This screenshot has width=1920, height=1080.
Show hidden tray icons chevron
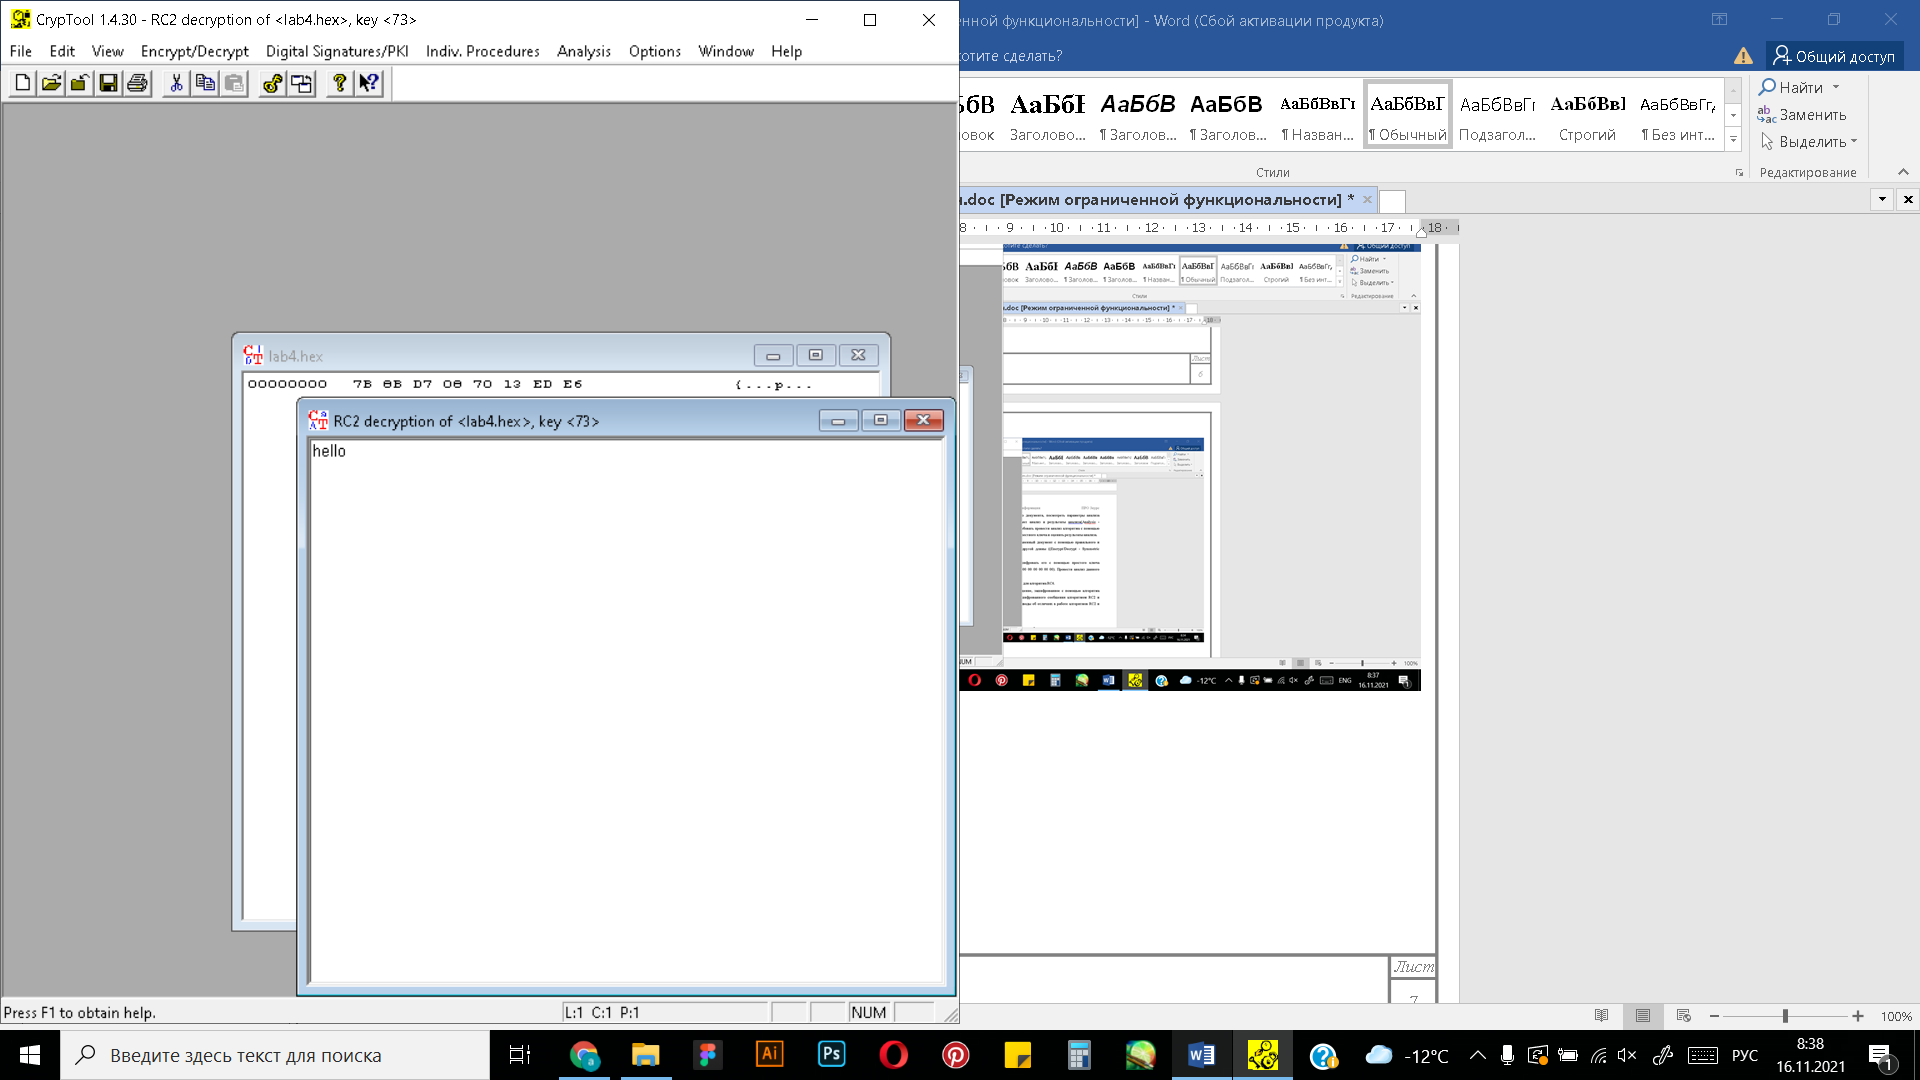tap(1477, 1055)
